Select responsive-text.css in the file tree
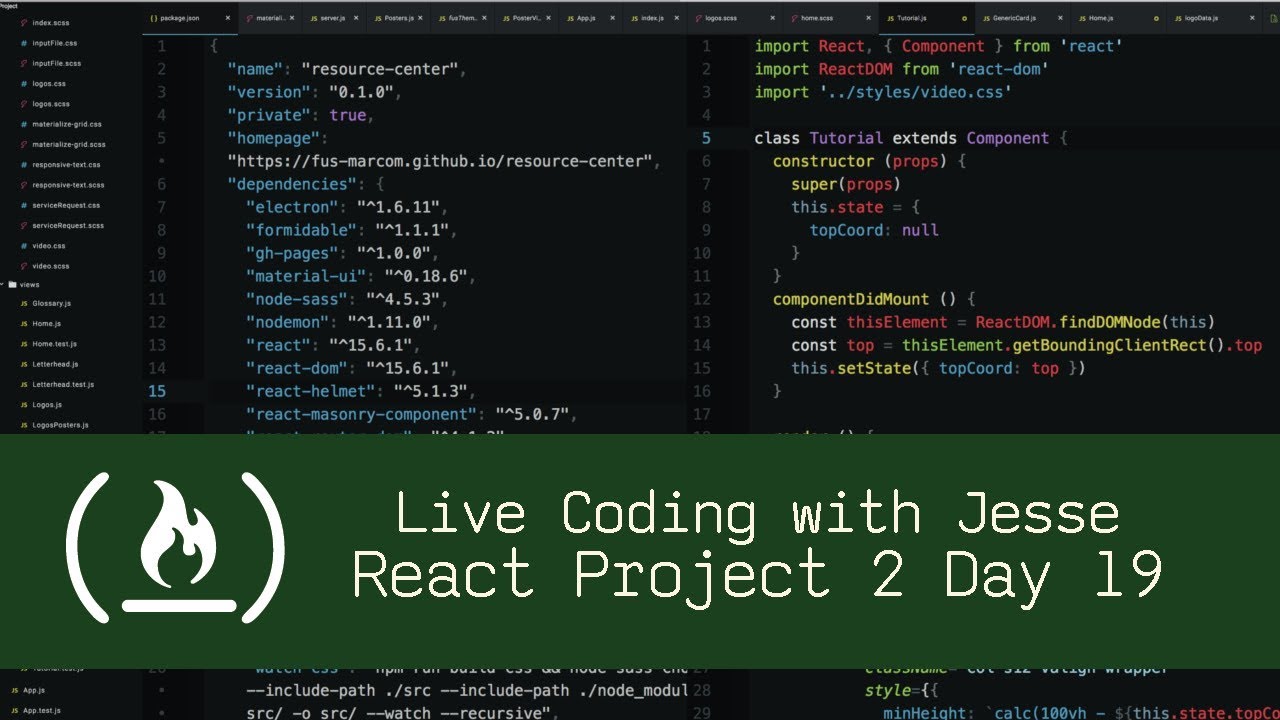 coord(66,165)
